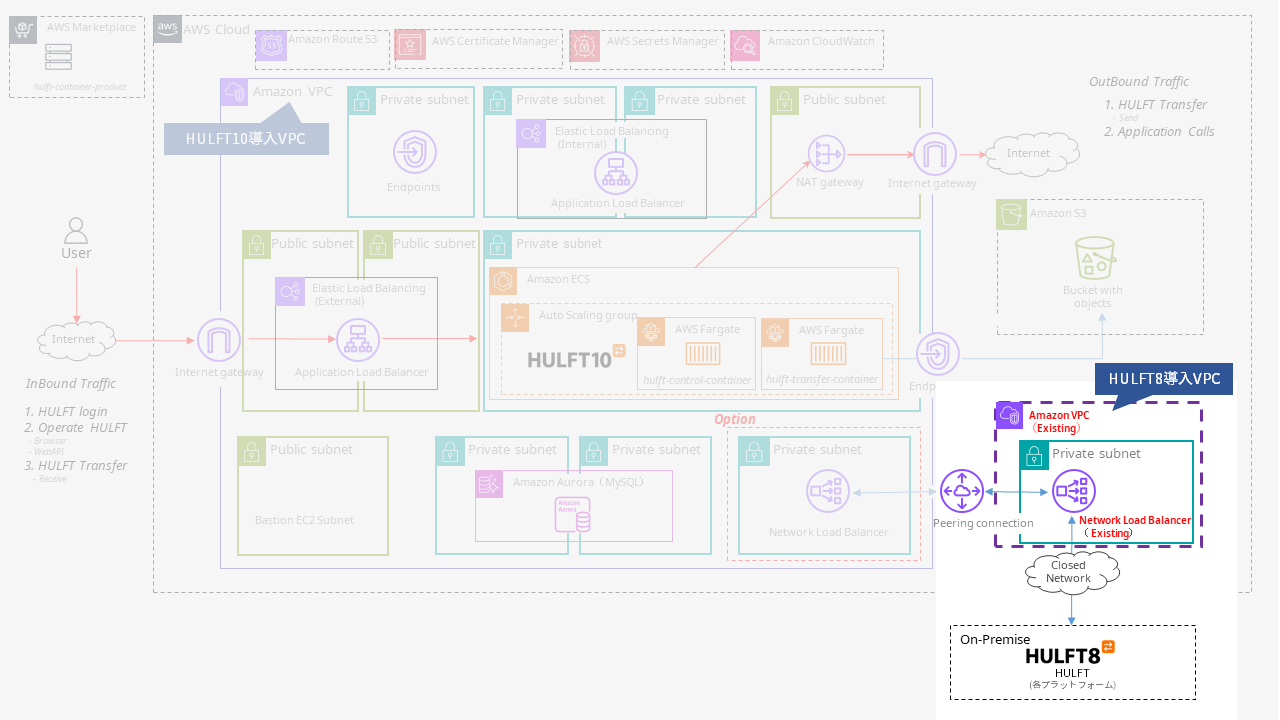Image resolution: width=1280 pixels, height=720 pixels.
Task: Click the Peering connection icon
Action: click(x=962, y=491)
